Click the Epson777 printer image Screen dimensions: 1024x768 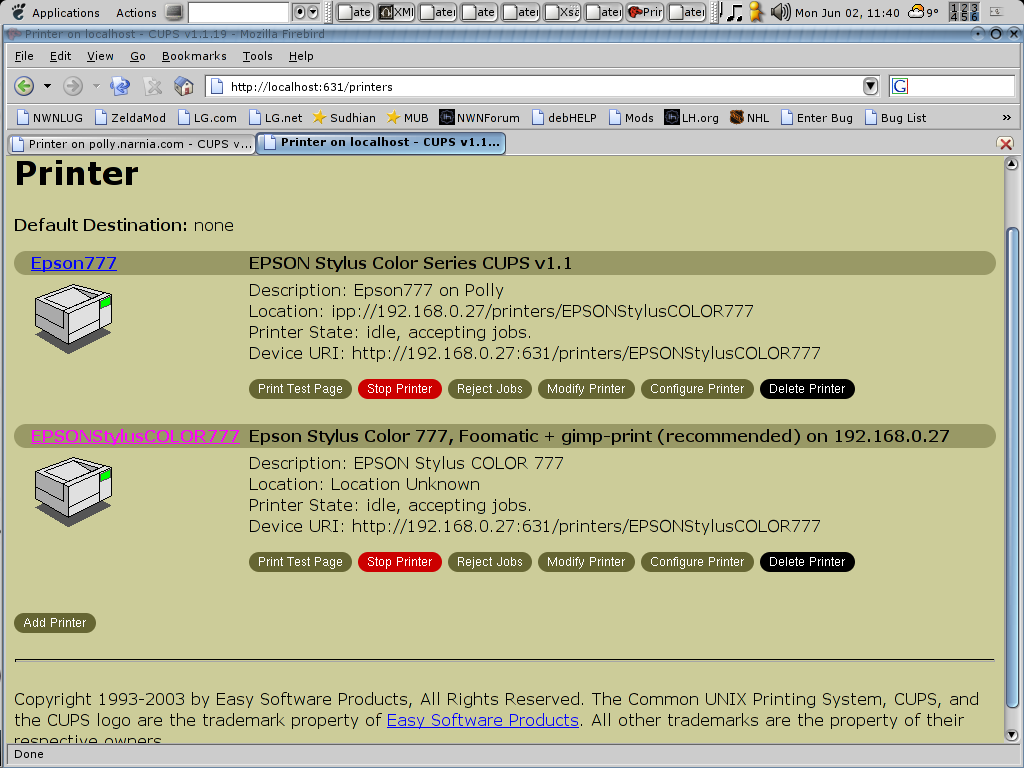(73, 319)
